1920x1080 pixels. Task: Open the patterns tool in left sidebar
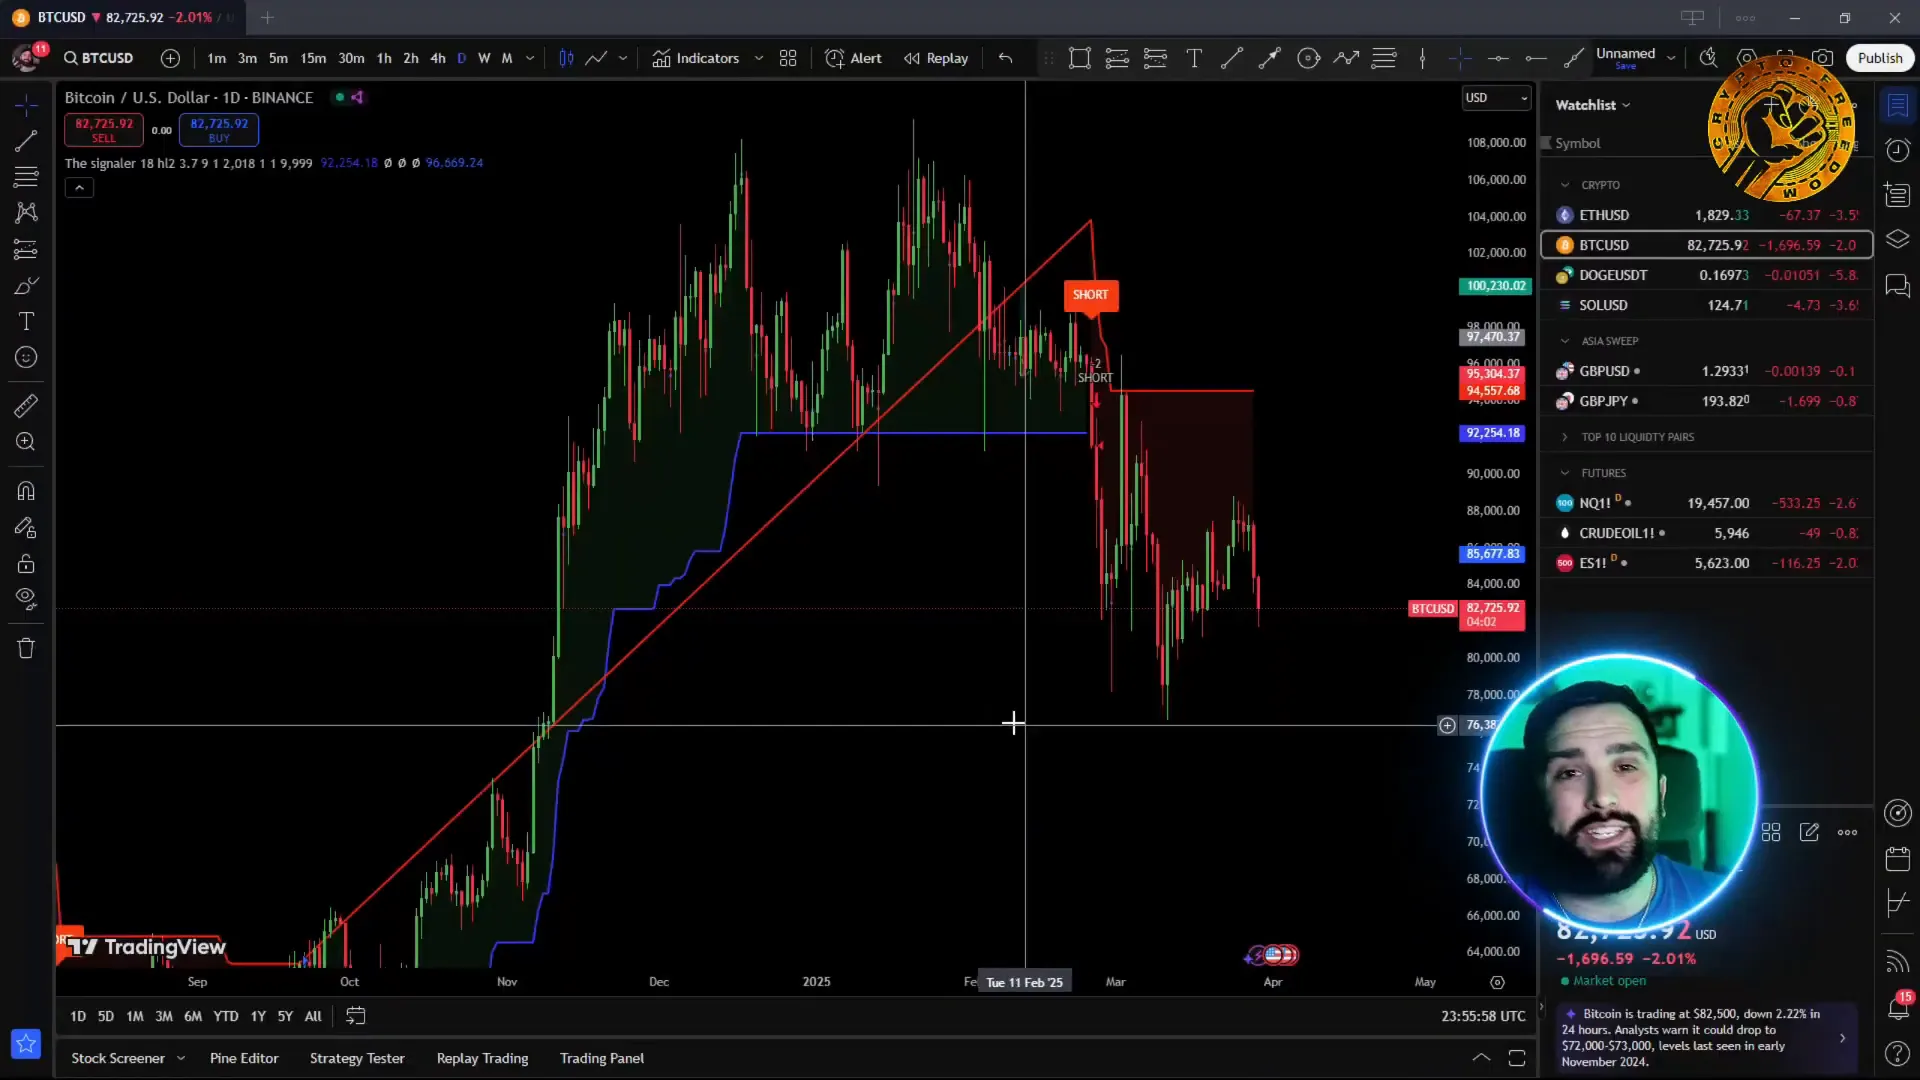coord(26,213)
